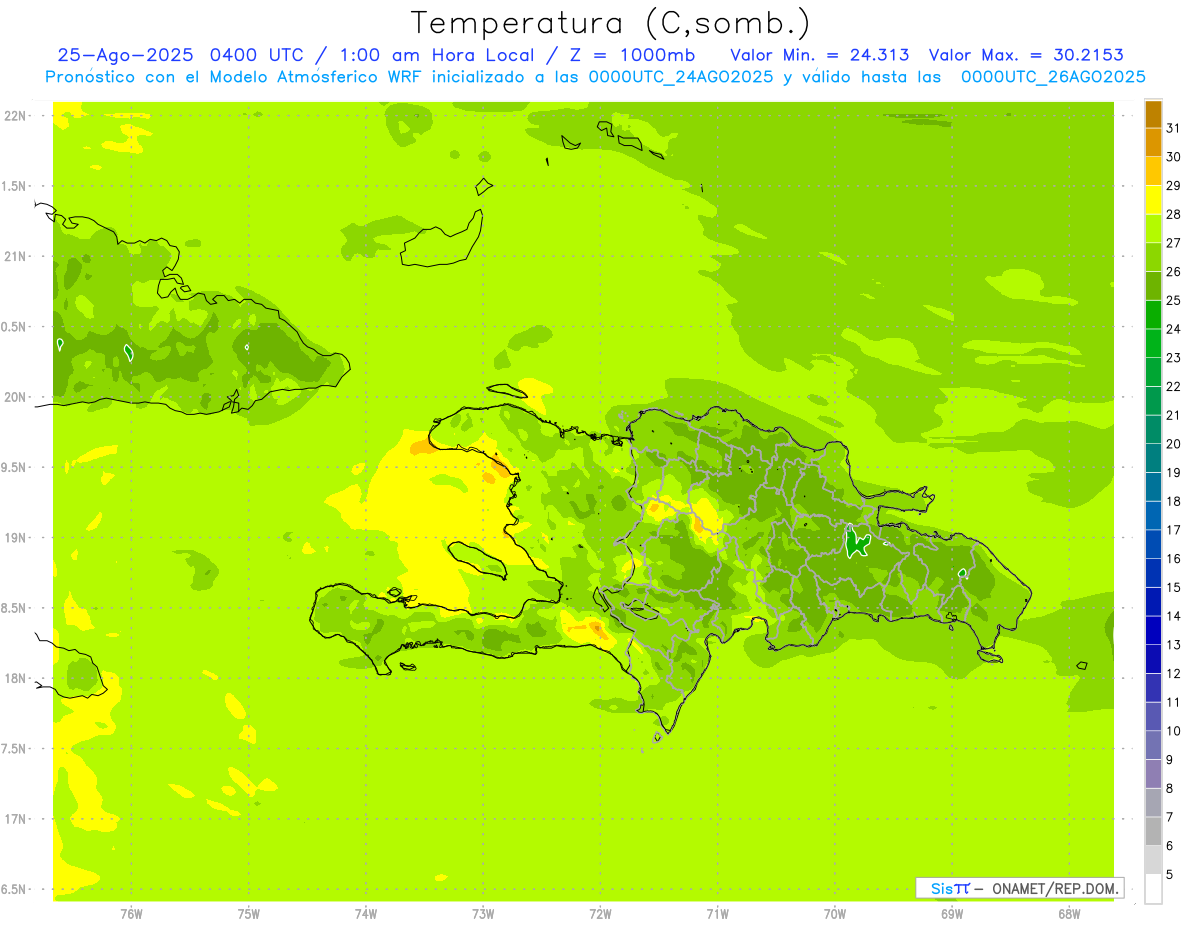
Task: Select the date text 25-Ago-2025
Action: pos(126,55)
